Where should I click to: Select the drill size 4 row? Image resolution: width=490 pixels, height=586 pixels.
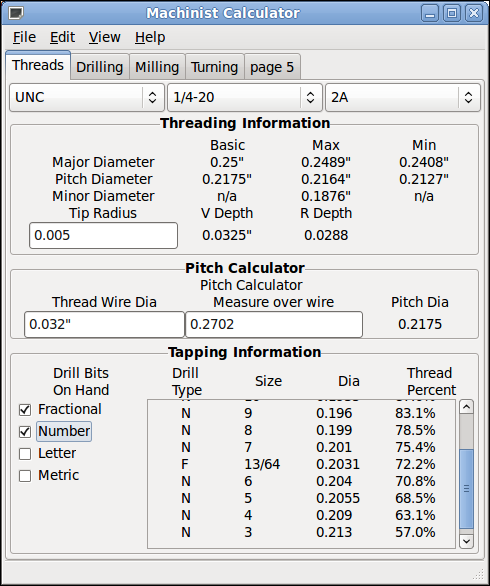(x=301, y=515)
